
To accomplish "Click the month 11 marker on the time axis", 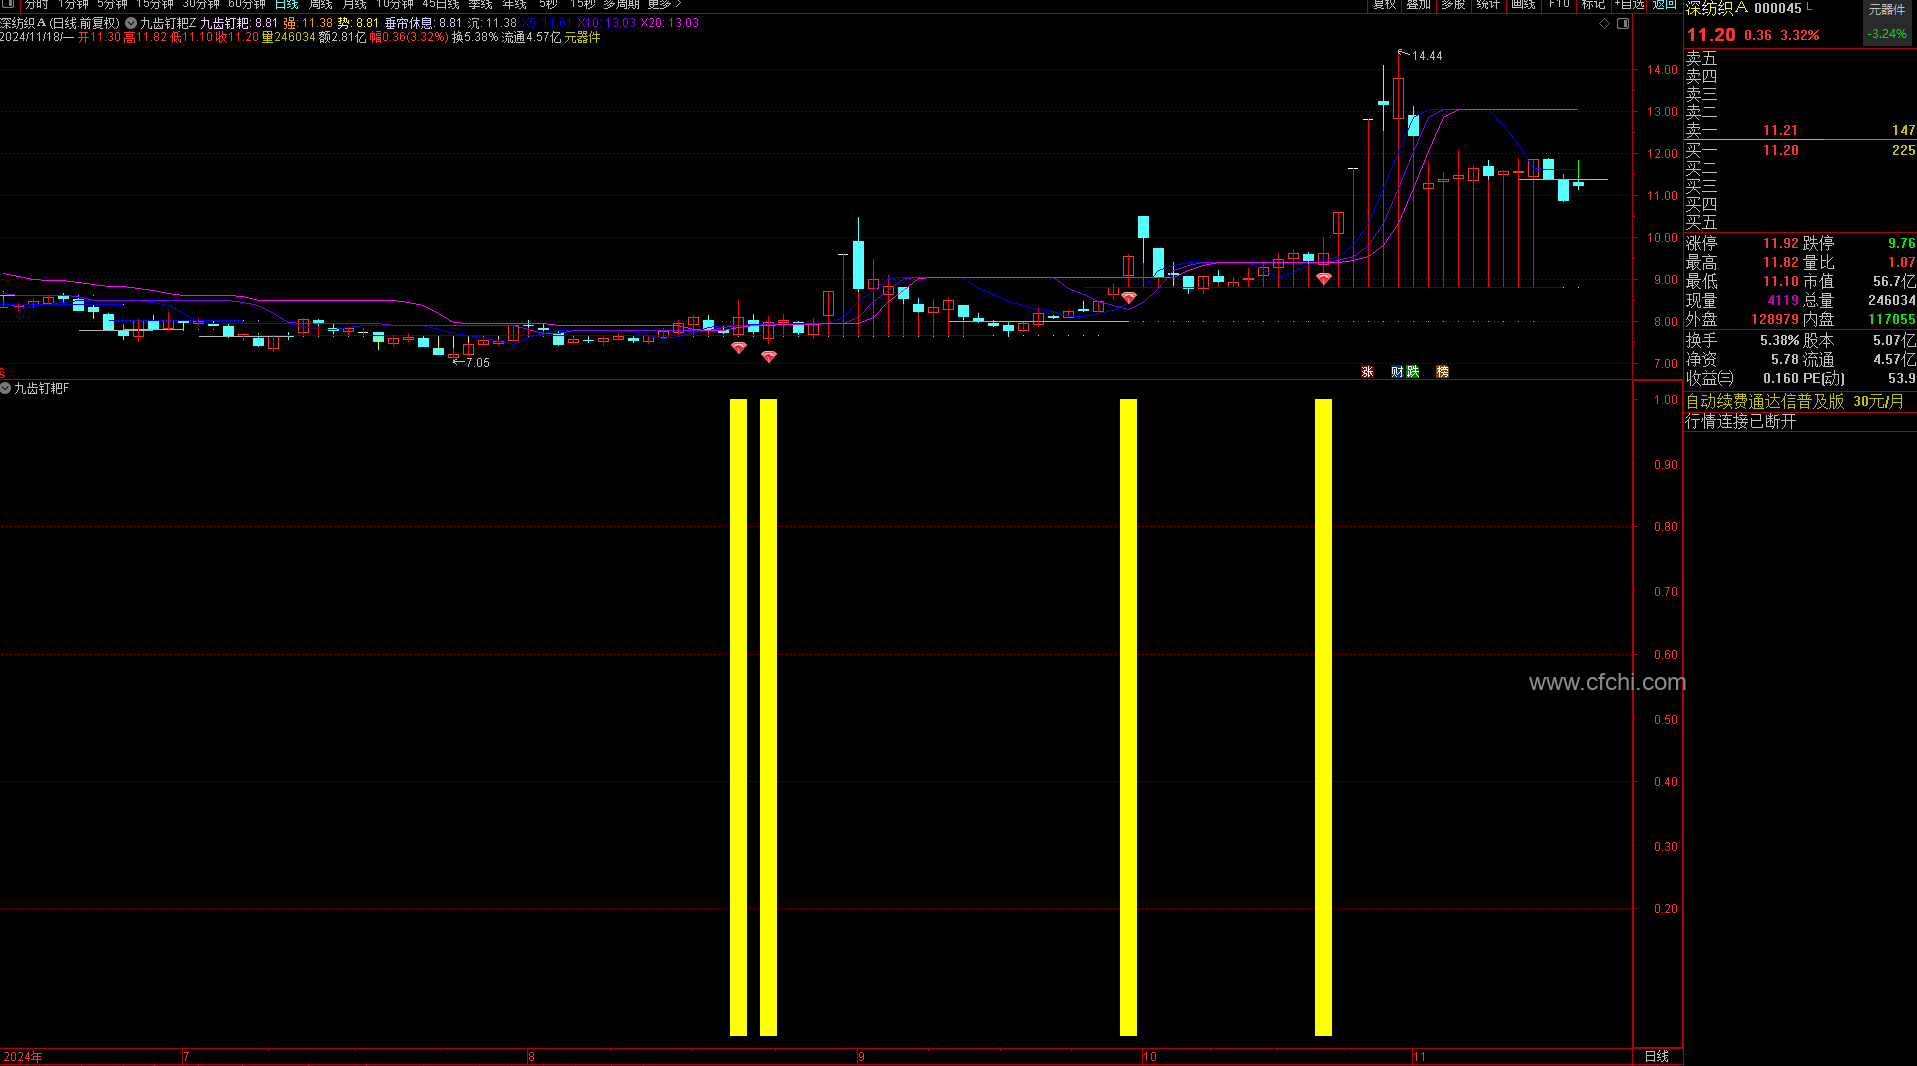I will click(1420, 1057).
